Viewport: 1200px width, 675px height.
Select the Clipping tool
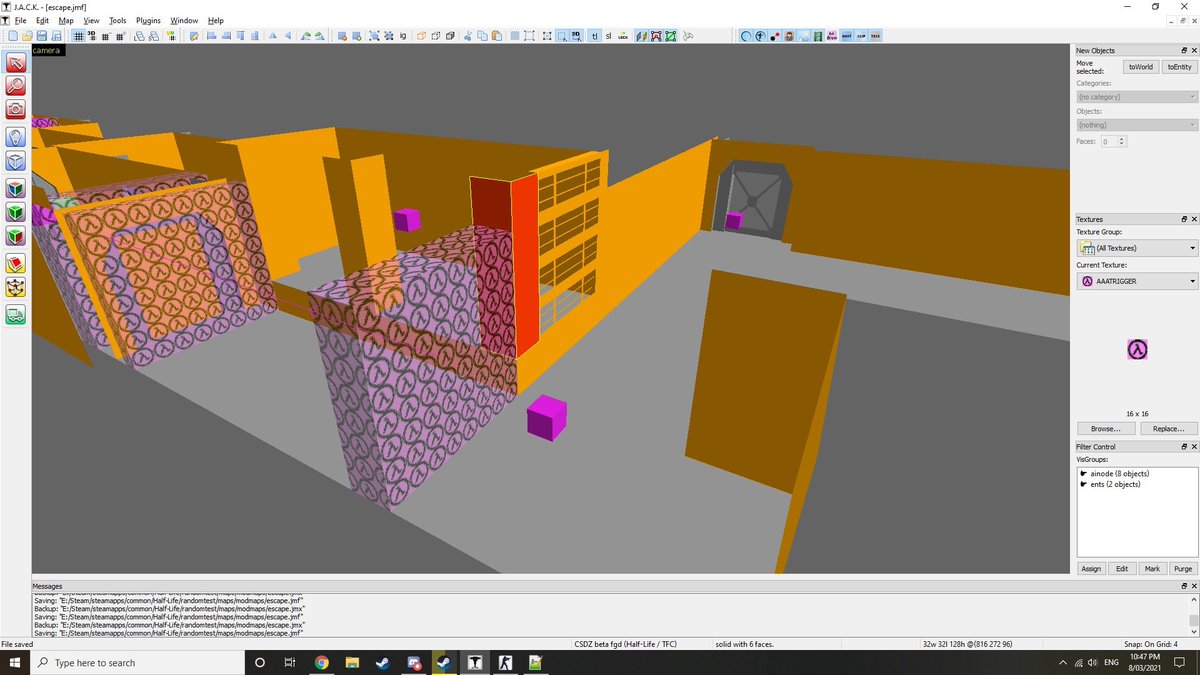click(16, 263)
